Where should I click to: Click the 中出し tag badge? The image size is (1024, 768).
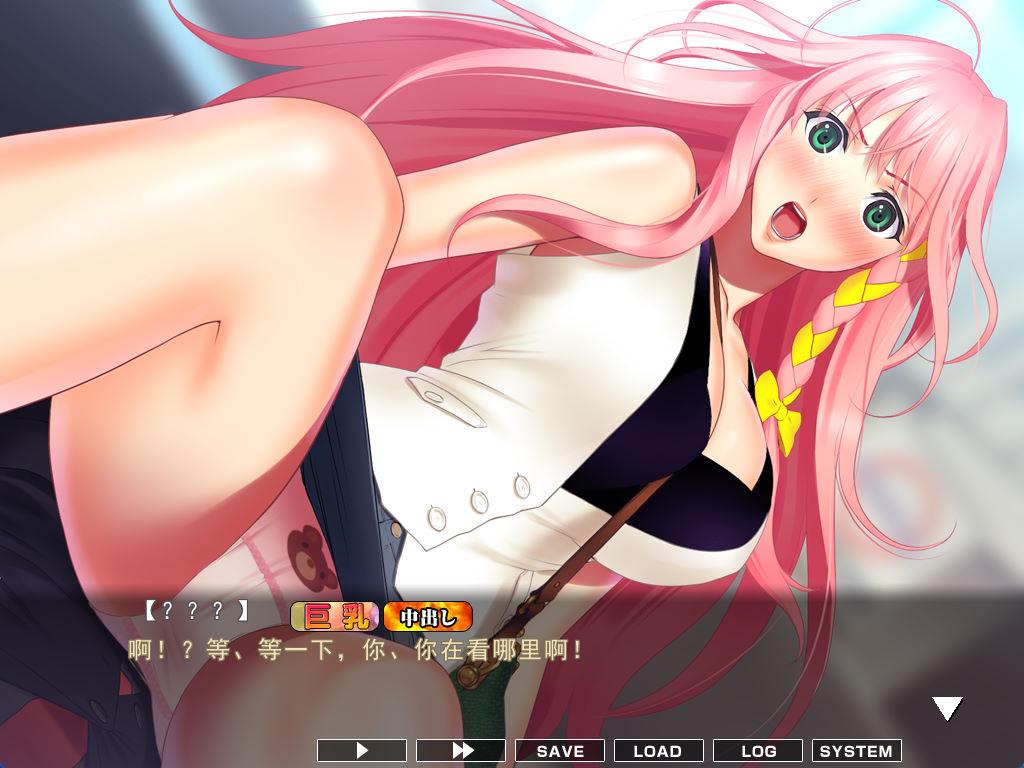(428, 616)
